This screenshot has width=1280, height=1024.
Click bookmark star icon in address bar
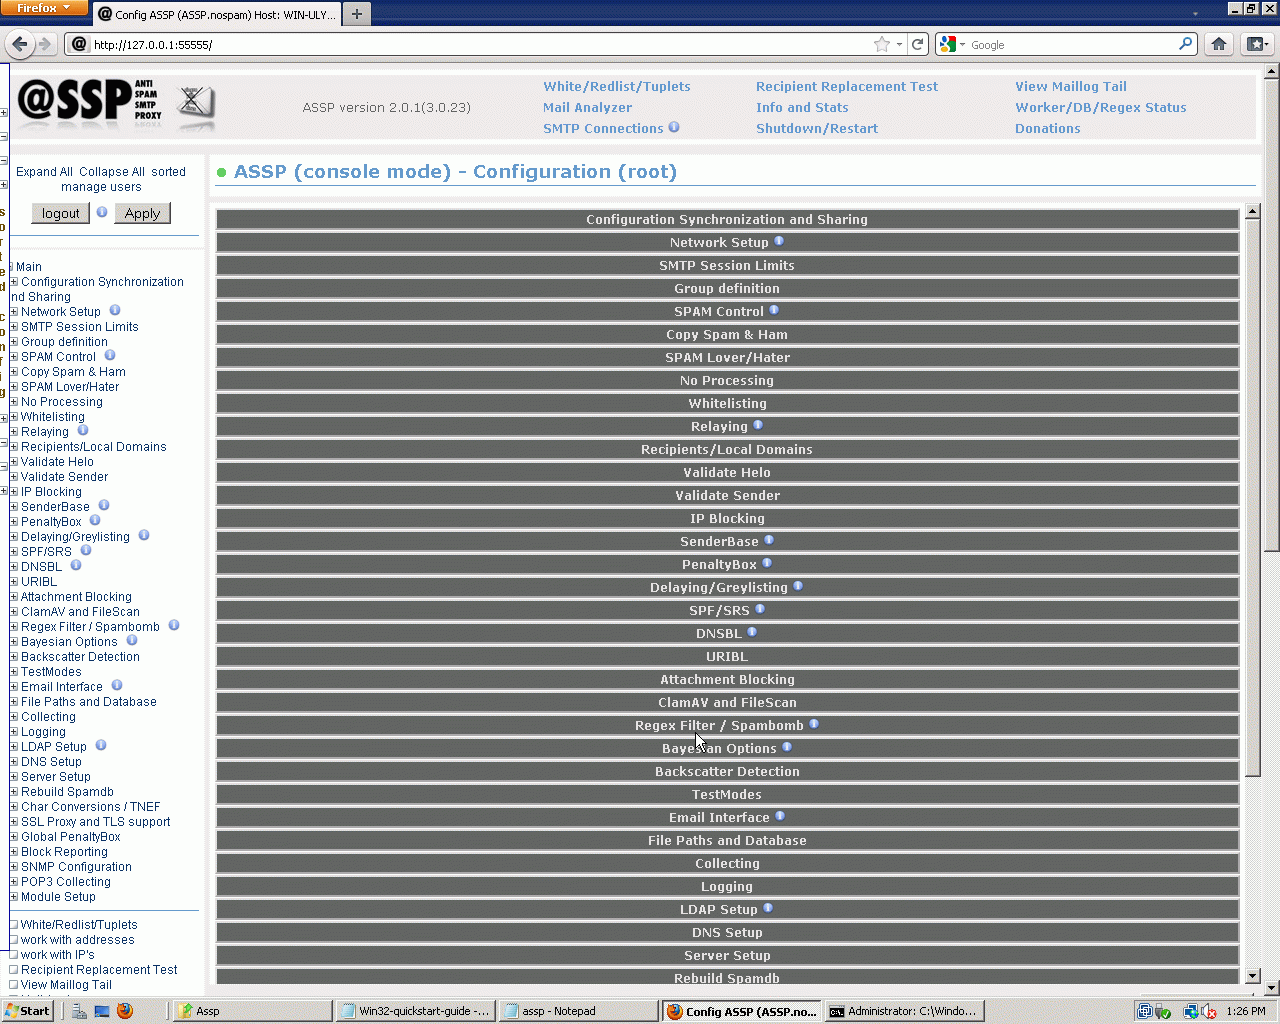point(882,44)
